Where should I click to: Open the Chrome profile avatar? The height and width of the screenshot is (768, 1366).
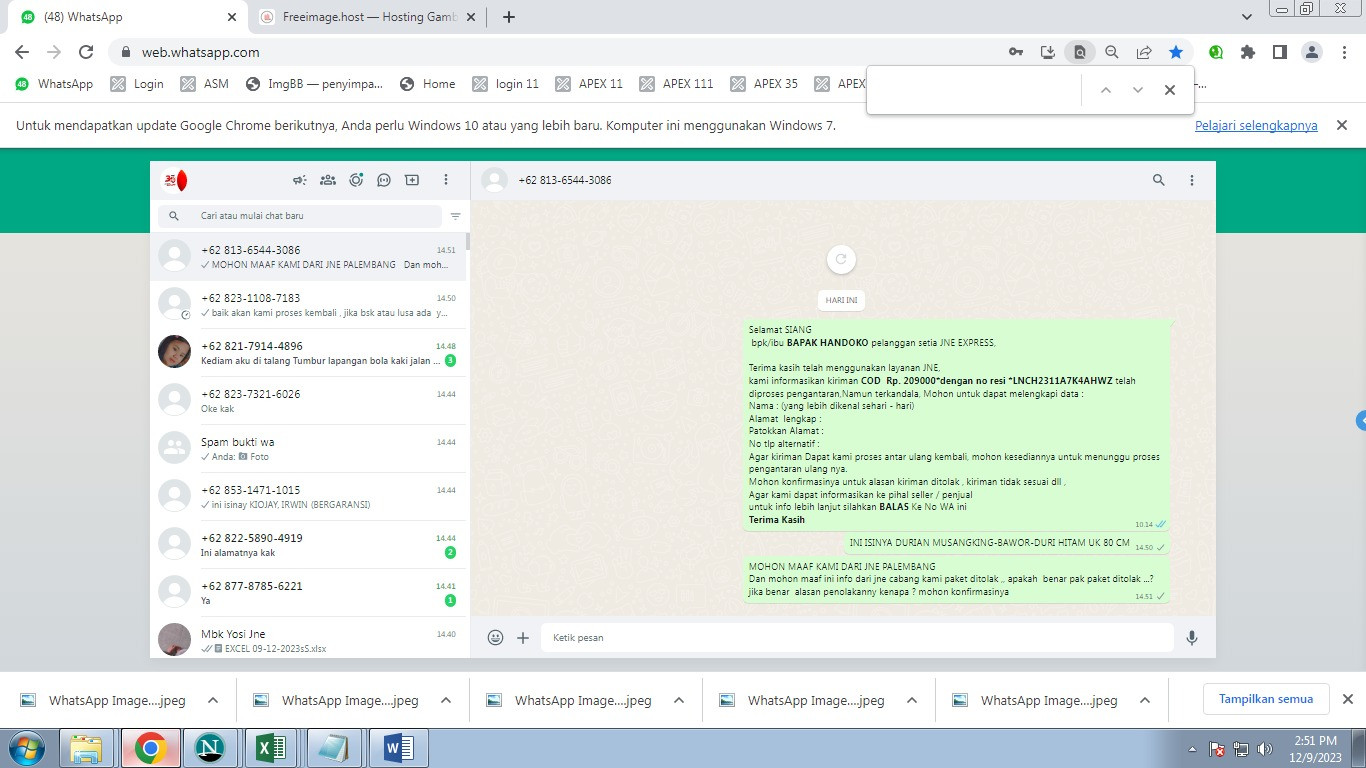[1313, 52]
